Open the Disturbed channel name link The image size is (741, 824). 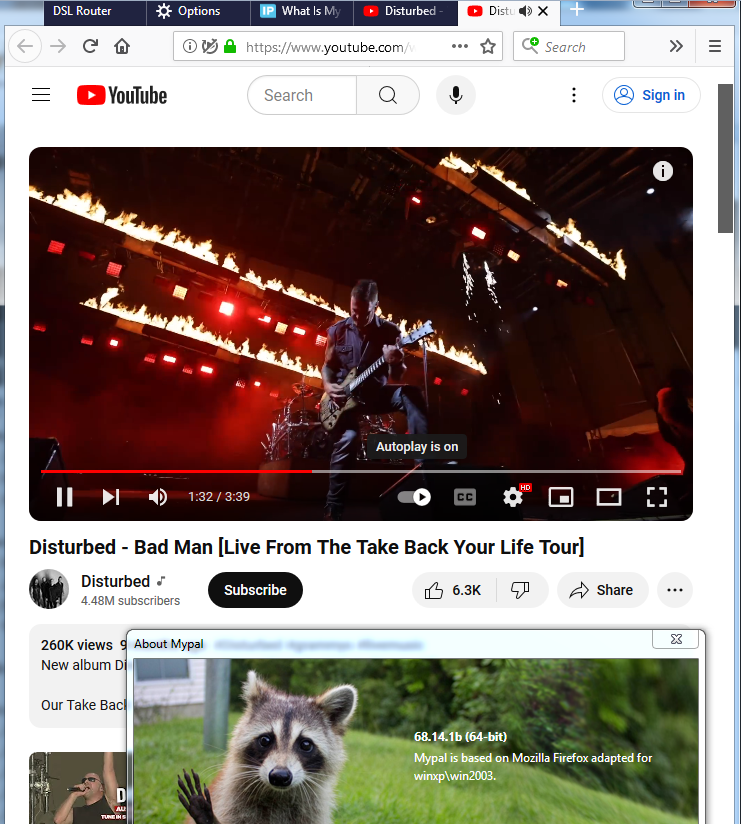tap(116, 581)
